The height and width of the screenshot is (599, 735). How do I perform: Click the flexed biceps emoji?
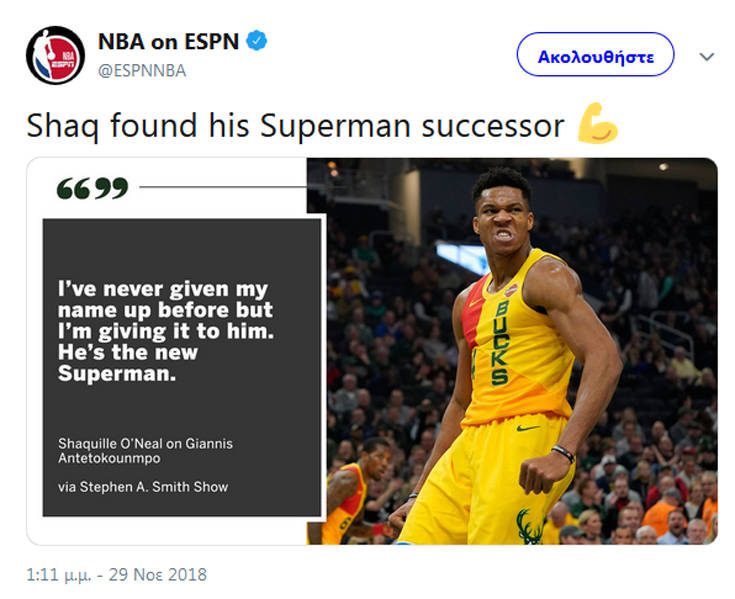[597, 123]
